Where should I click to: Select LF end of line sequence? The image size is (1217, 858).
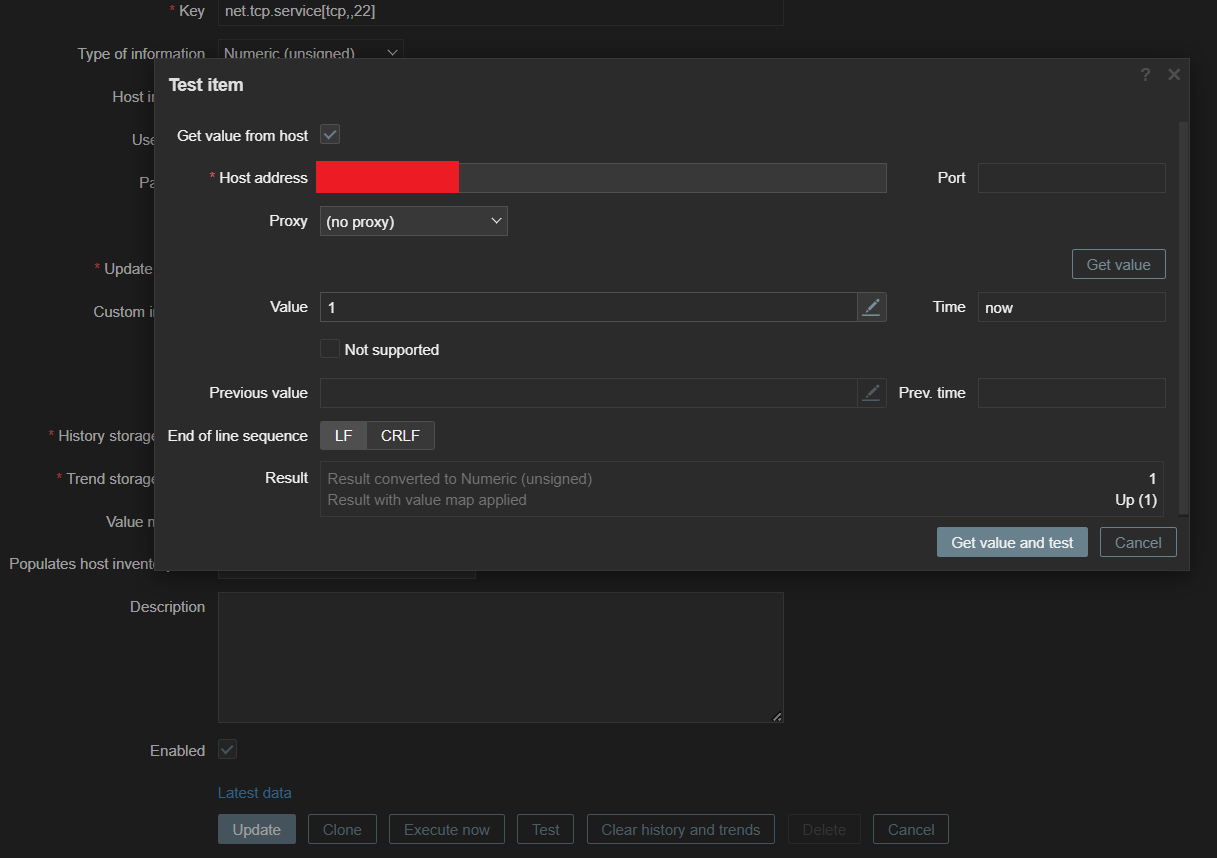pos(343,436)
